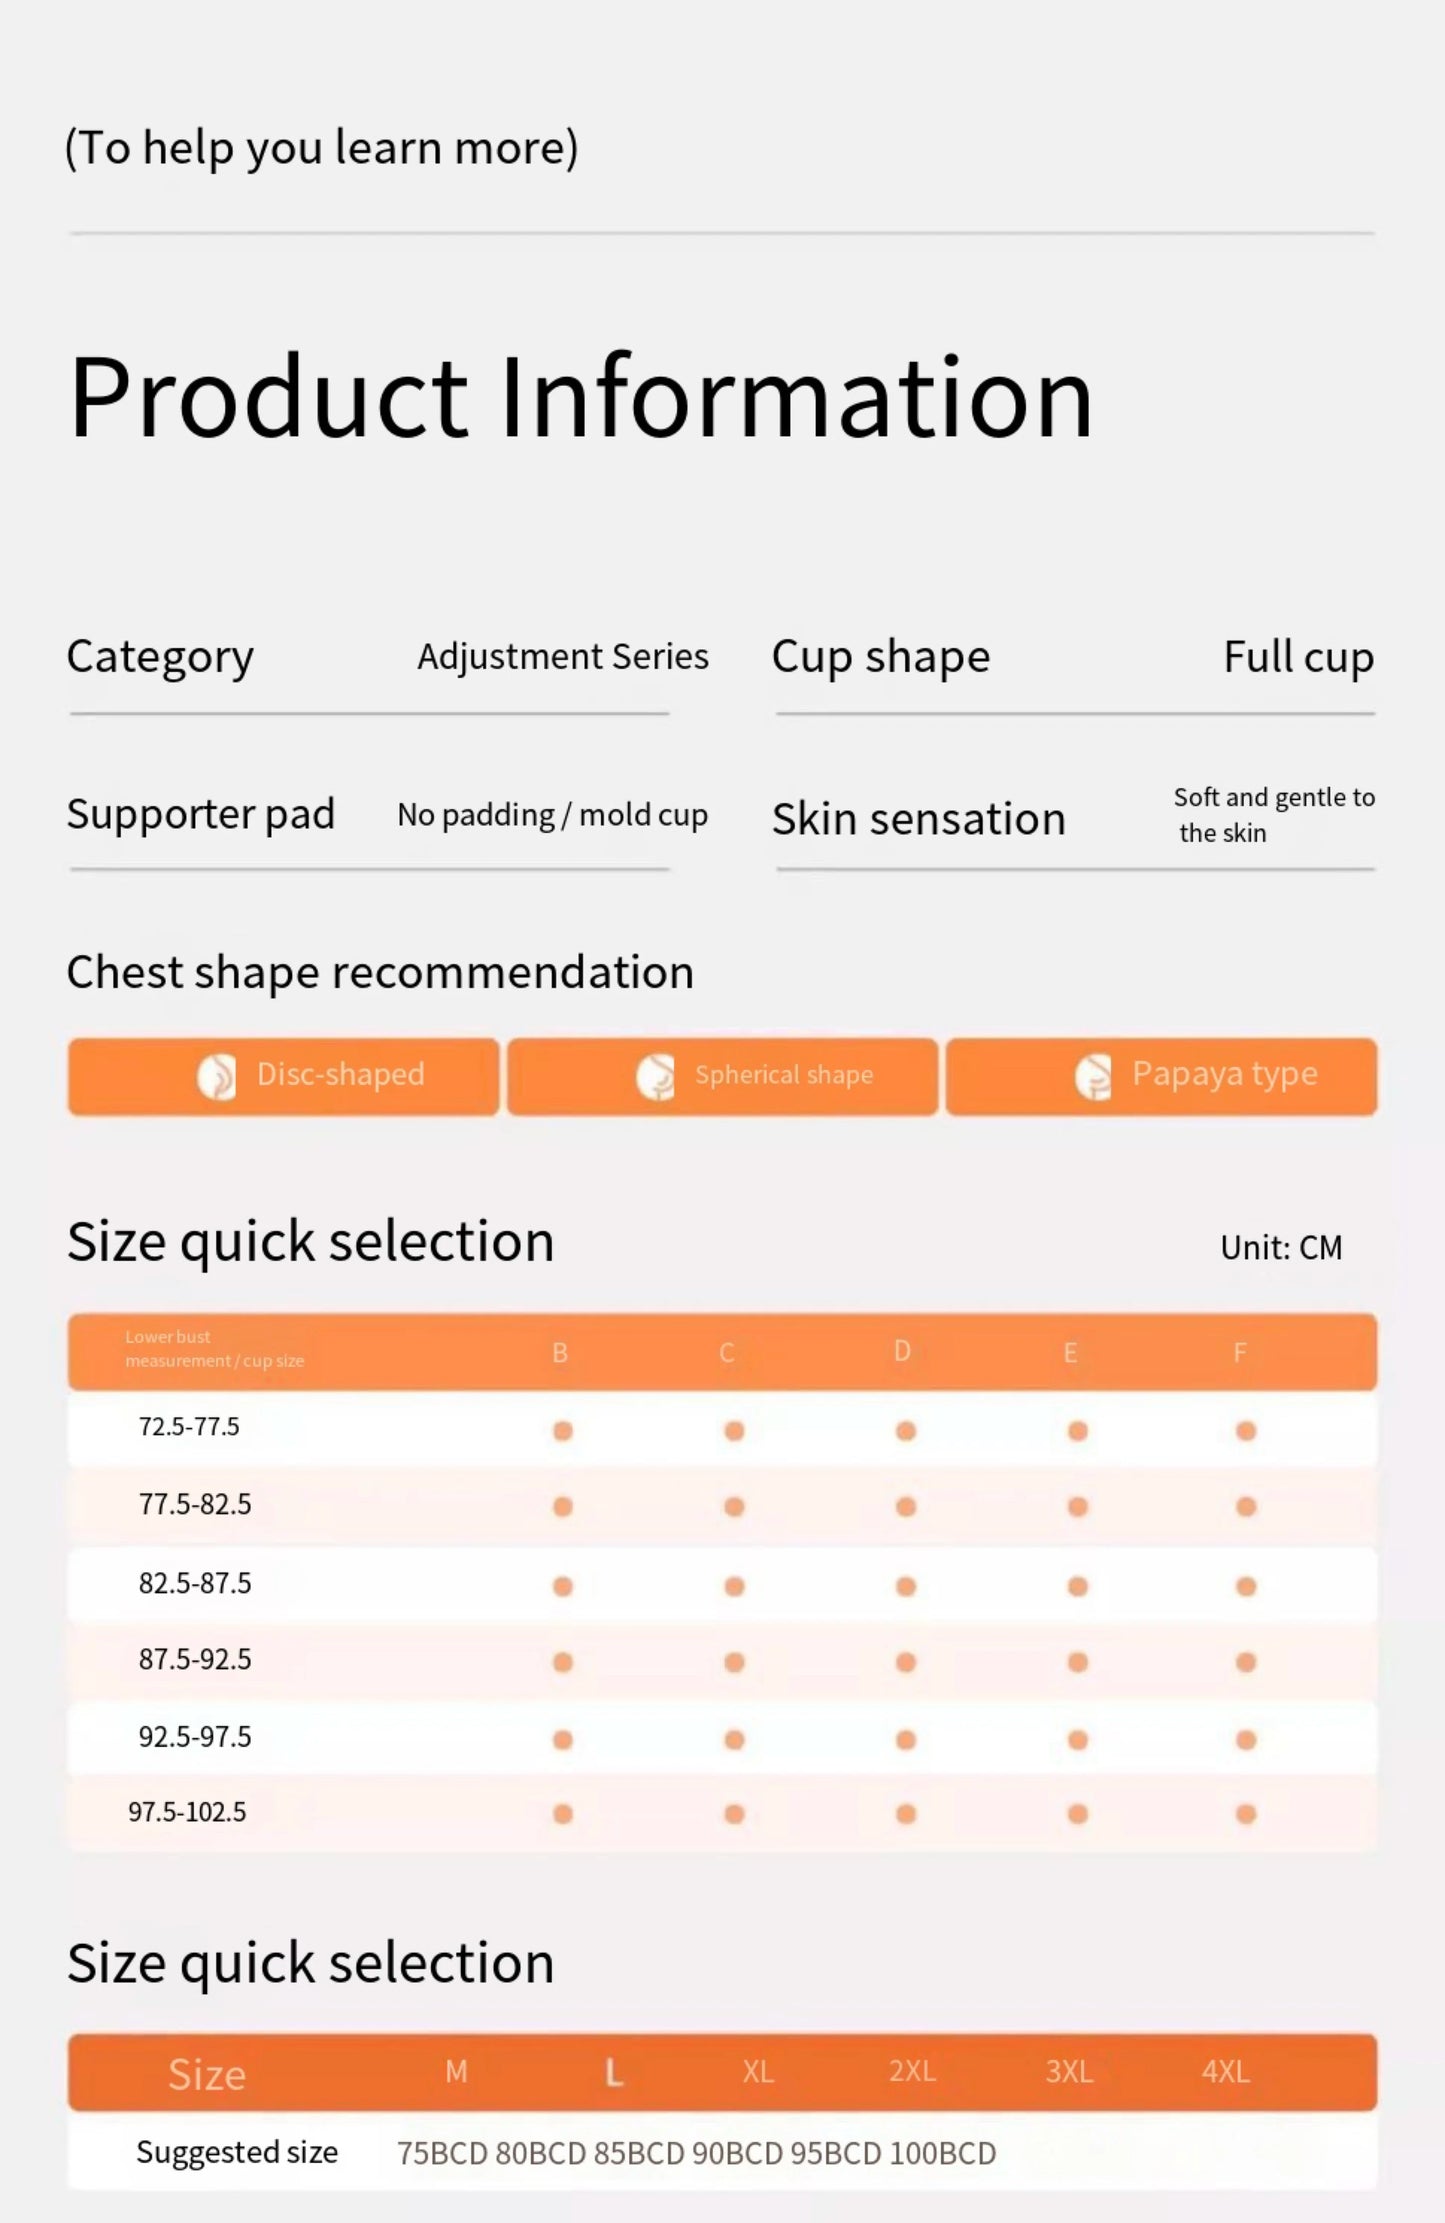The height and width of the screenshot is (2223, 1445).
Task: Click the D cup dot for 82.5-87.5
Action: tap(906, 1586)
